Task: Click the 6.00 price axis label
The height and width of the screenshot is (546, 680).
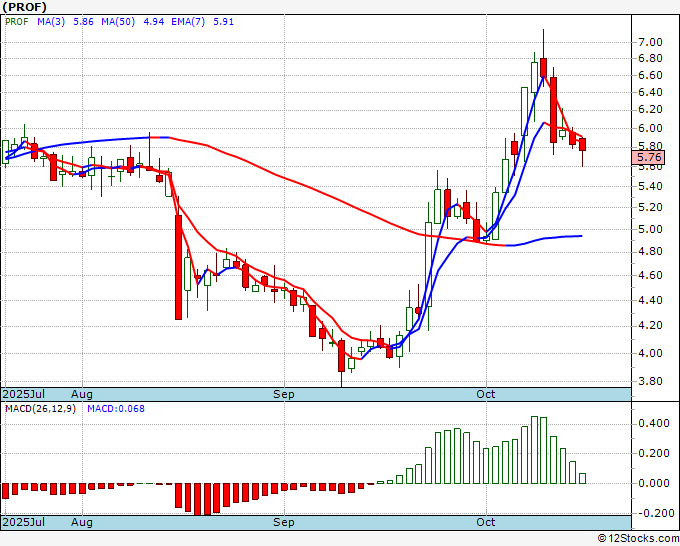Action: click(x=650, y=128)
